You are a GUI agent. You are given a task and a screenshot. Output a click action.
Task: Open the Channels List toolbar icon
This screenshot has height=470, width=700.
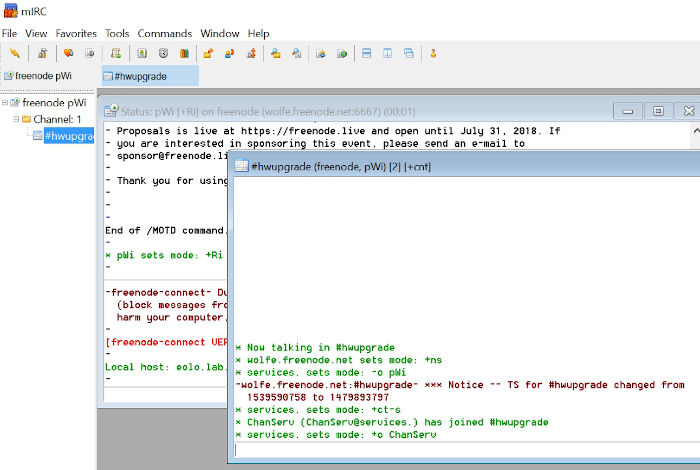coord(90,54)
